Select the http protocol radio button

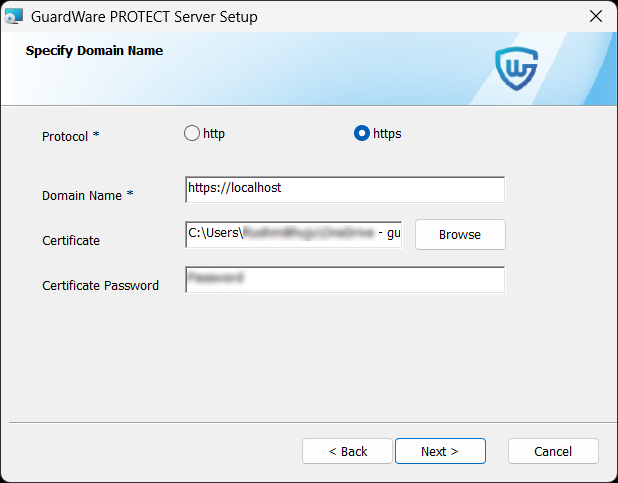(x=192, y=133)
